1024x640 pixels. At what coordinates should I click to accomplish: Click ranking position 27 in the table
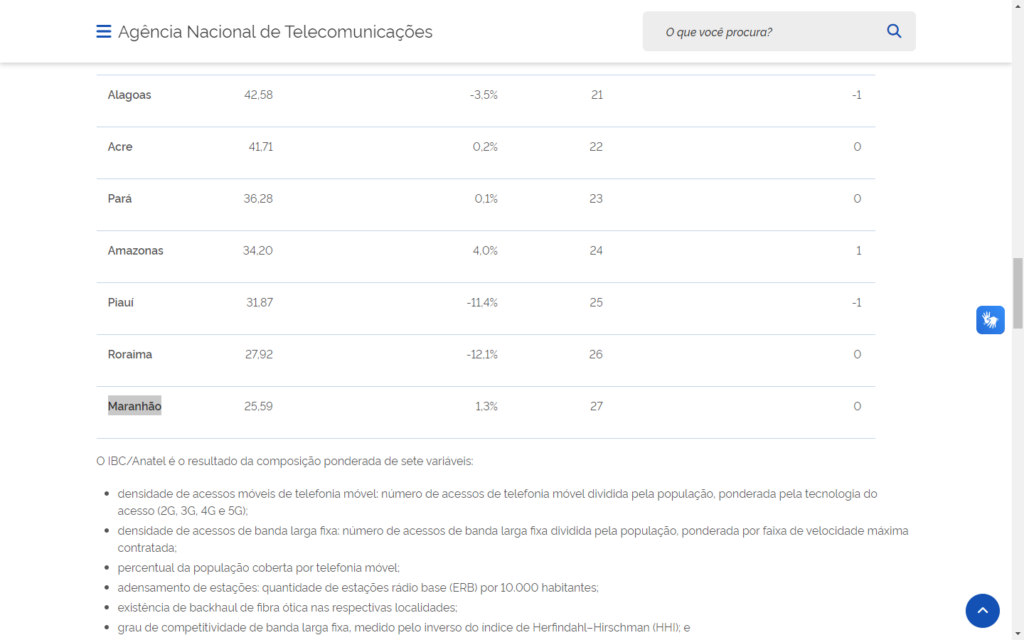click(x=596, y=406)
